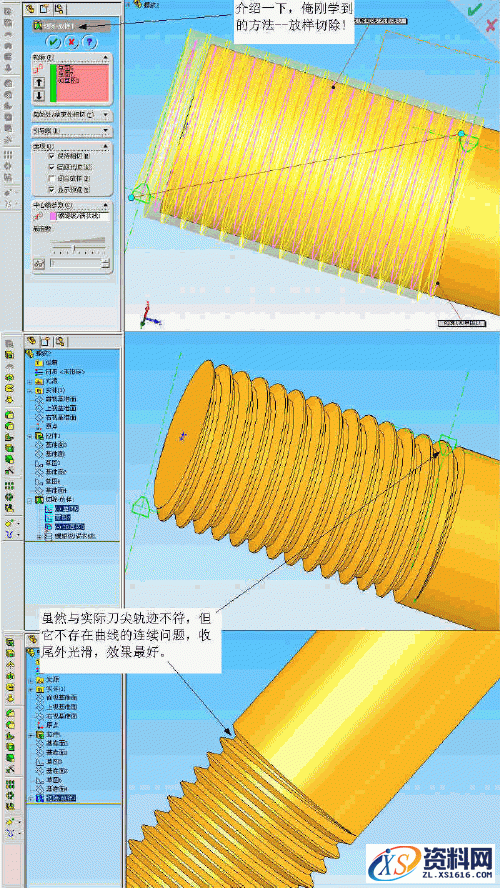Click linear pattern dot-grid icon in middle panel toolbar
This screenshot has height=888, width=500.
[9, 486]
